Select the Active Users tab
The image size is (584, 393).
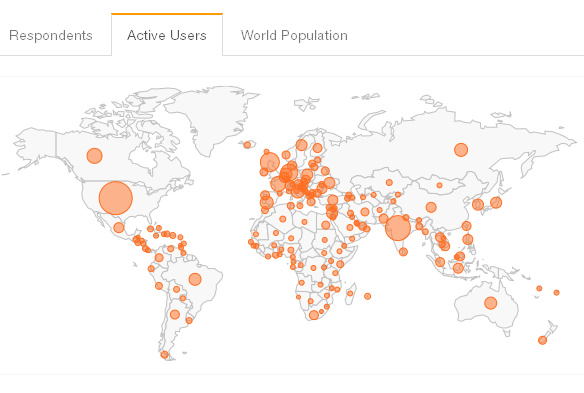pyautogui.click(x=167, y=35)
